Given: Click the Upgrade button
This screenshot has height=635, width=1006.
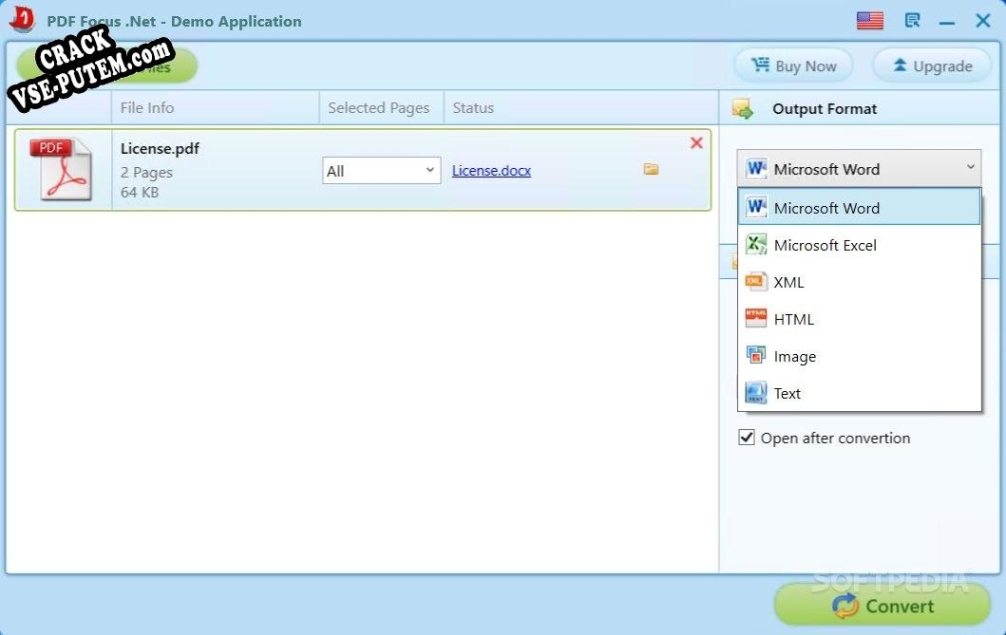Looking at the screenshot, I should [932, 65].
